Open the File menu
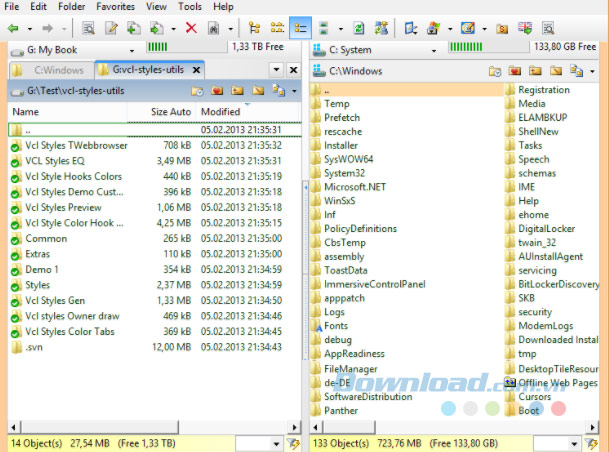Viewport: 609px width, 452px height. click(x=12, y=7)
